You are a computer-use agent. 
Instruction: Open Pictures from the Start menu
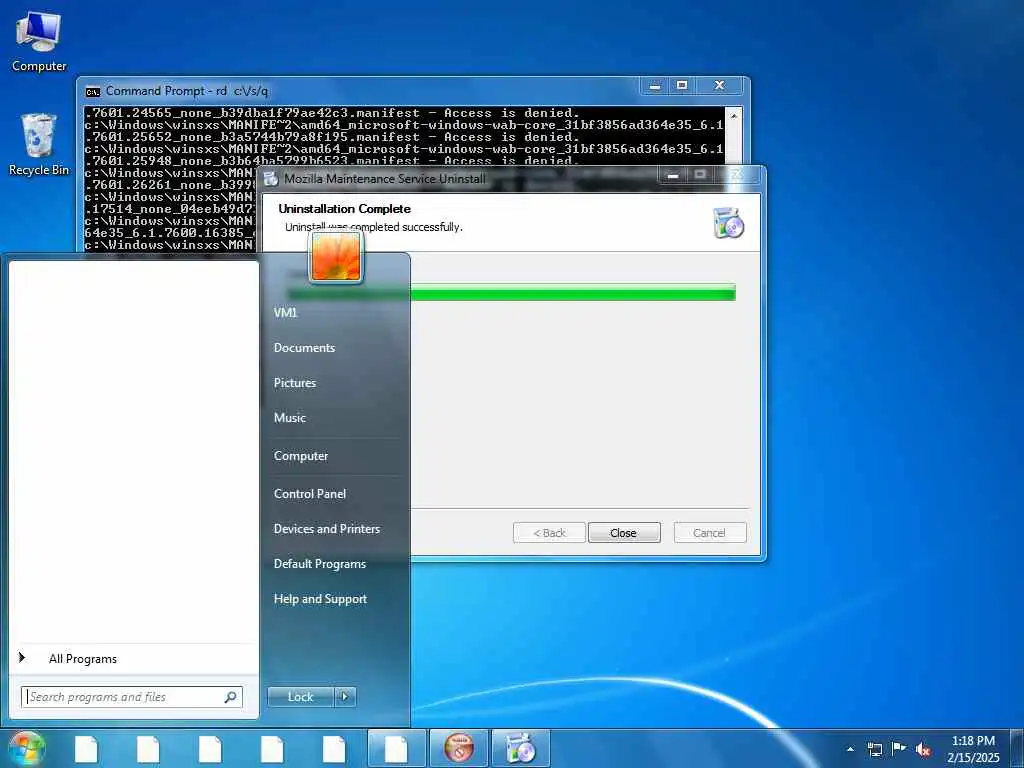[295, 383]
